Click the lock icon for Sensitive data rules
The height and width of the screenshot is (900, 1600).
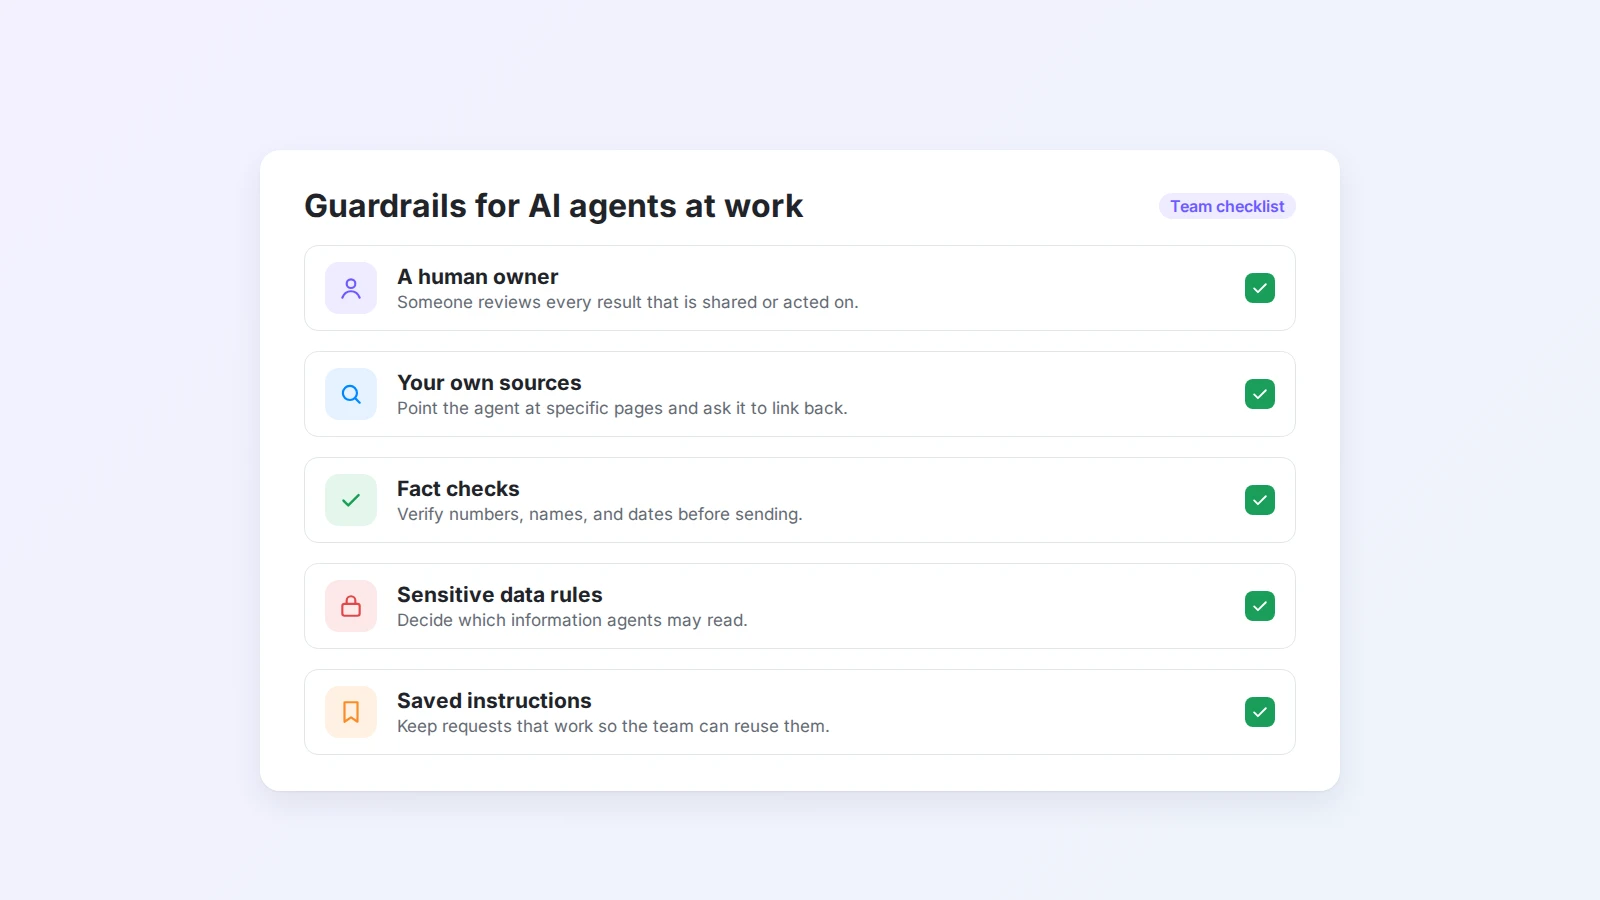pyautogui.click(x=351, y=606)
